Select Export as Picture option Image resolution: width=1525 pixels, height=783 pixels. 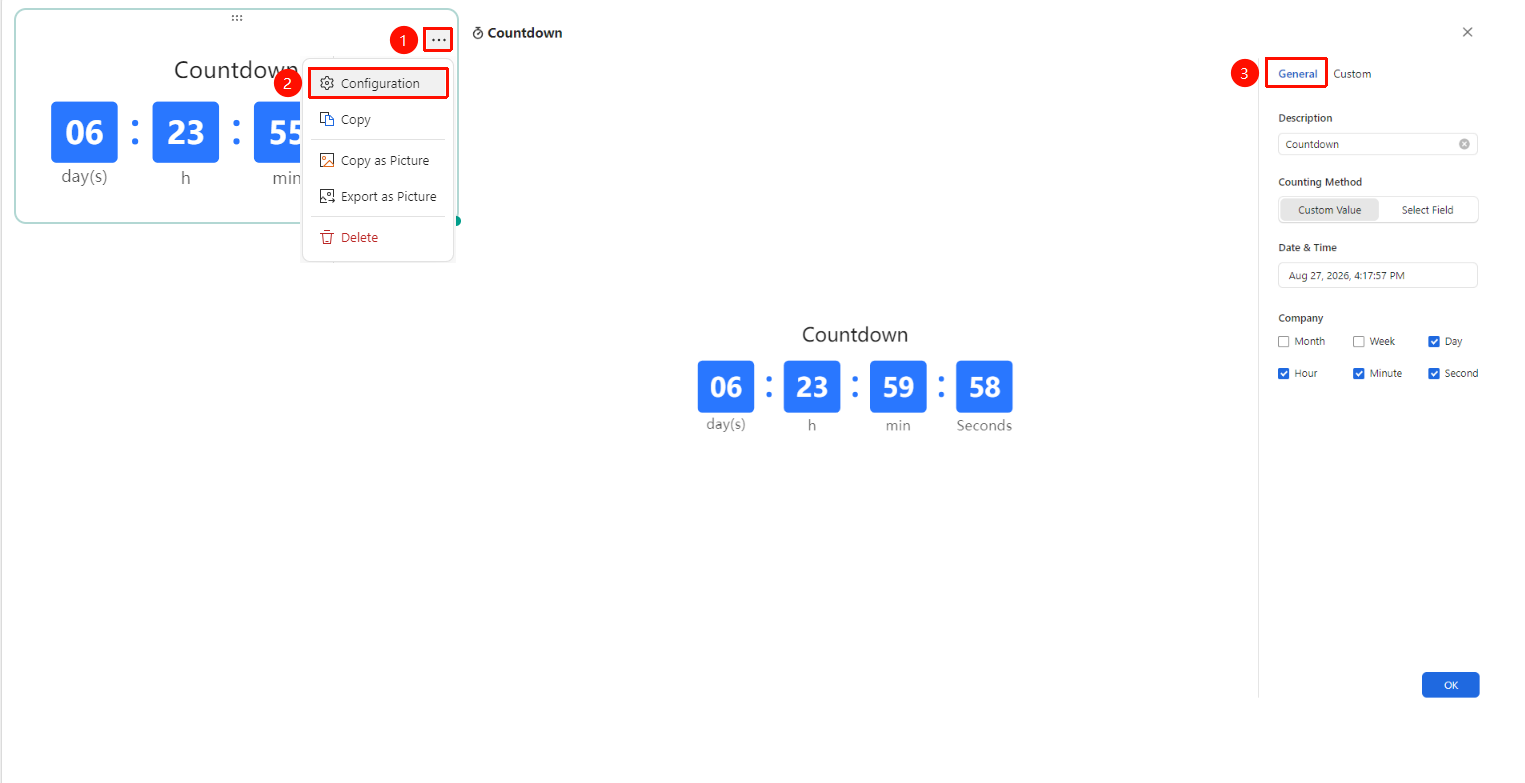click(378, 196)
